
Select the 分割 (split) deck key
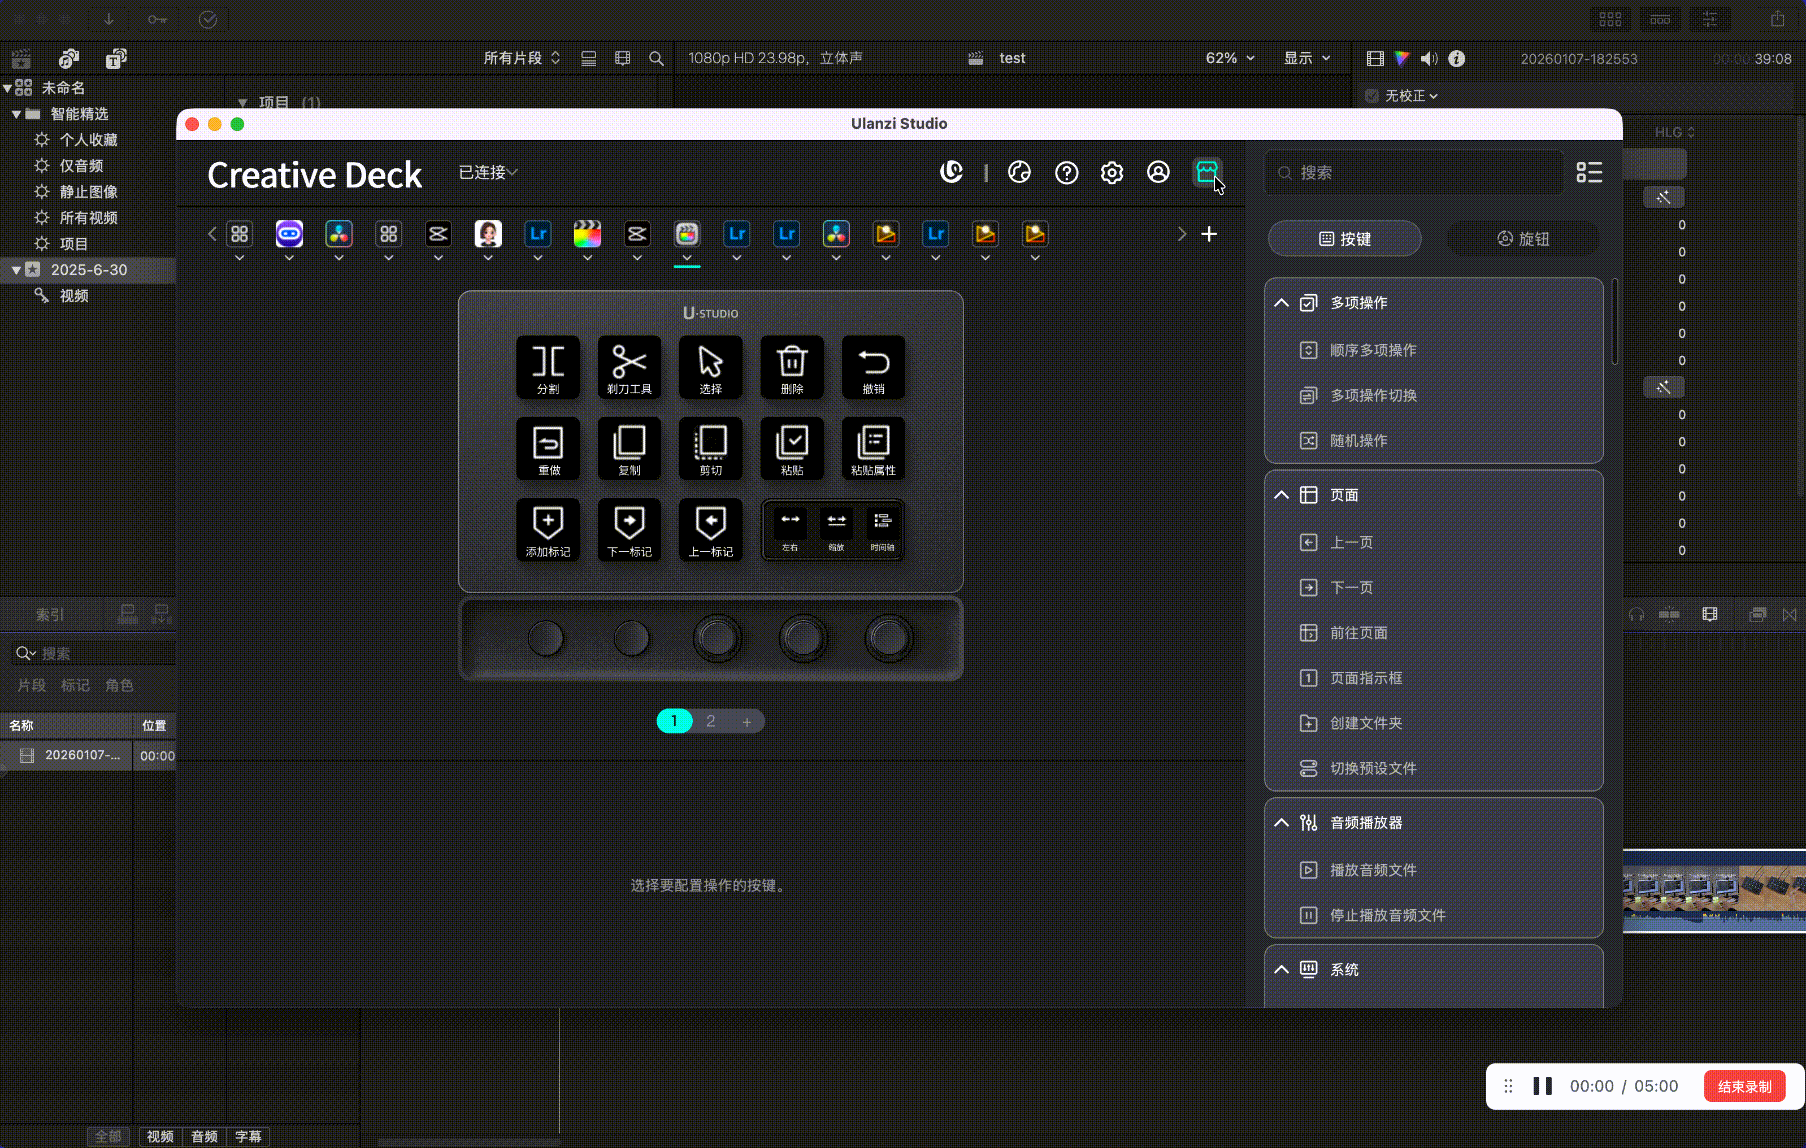548,367
